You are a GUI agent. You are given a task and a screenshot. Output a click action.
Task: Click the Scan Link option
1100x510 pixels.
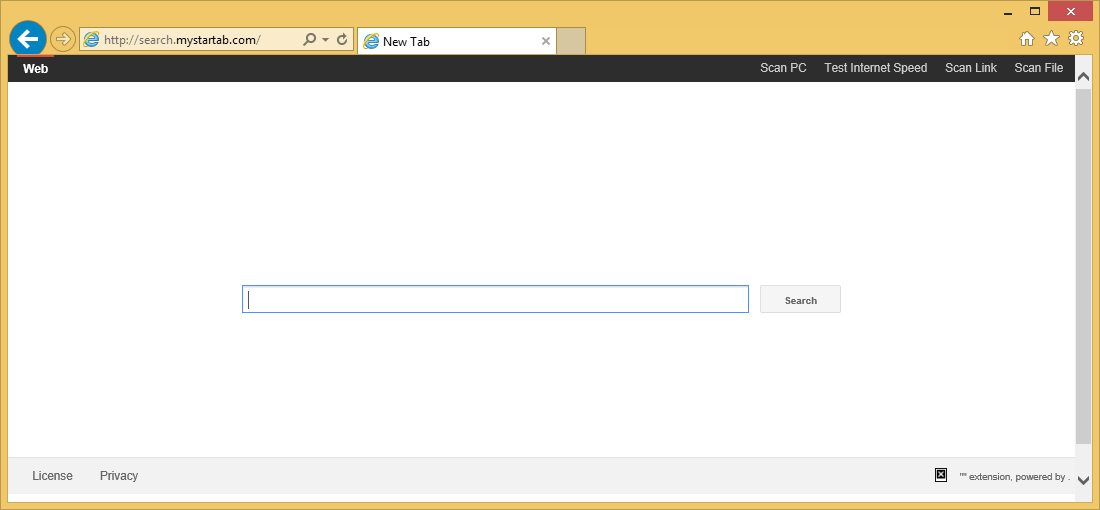point(971,68)
